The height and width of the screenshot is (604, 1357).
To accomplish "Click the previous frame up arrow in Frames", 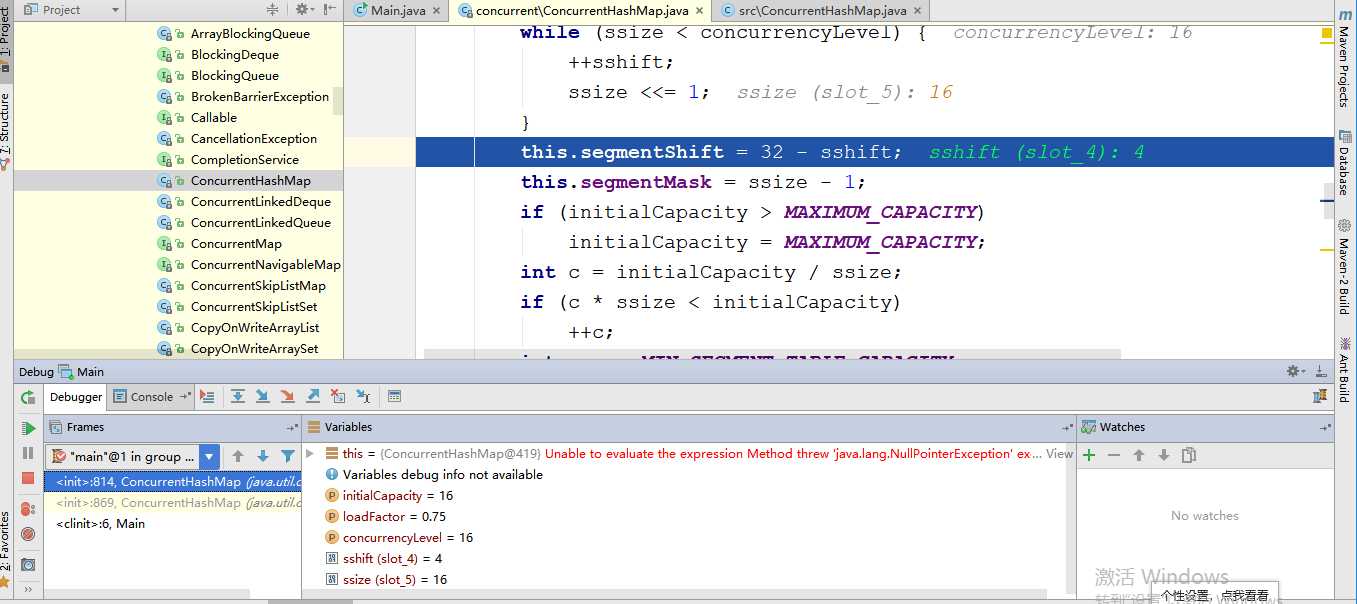I will (238, 456).
